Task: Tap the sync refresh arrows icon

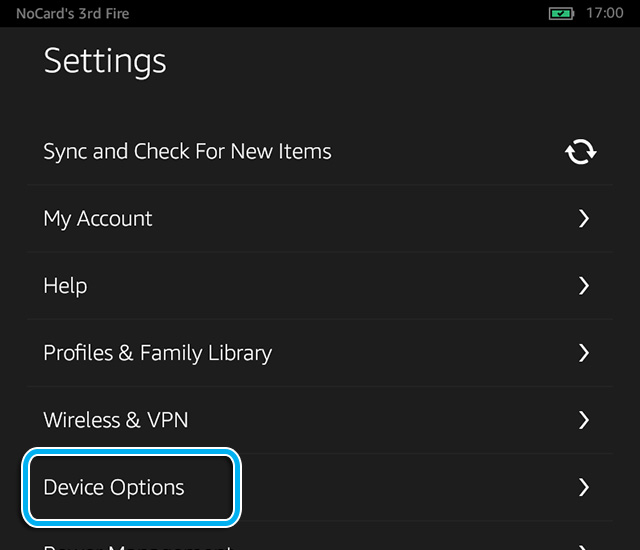Action: (580, 152)
